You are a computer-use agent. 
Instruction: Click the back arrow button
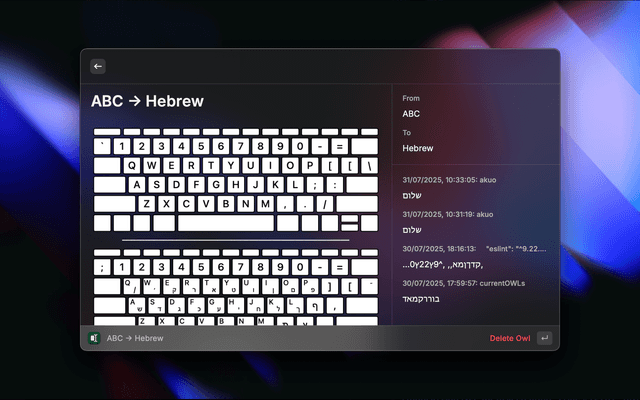[98, 66]
